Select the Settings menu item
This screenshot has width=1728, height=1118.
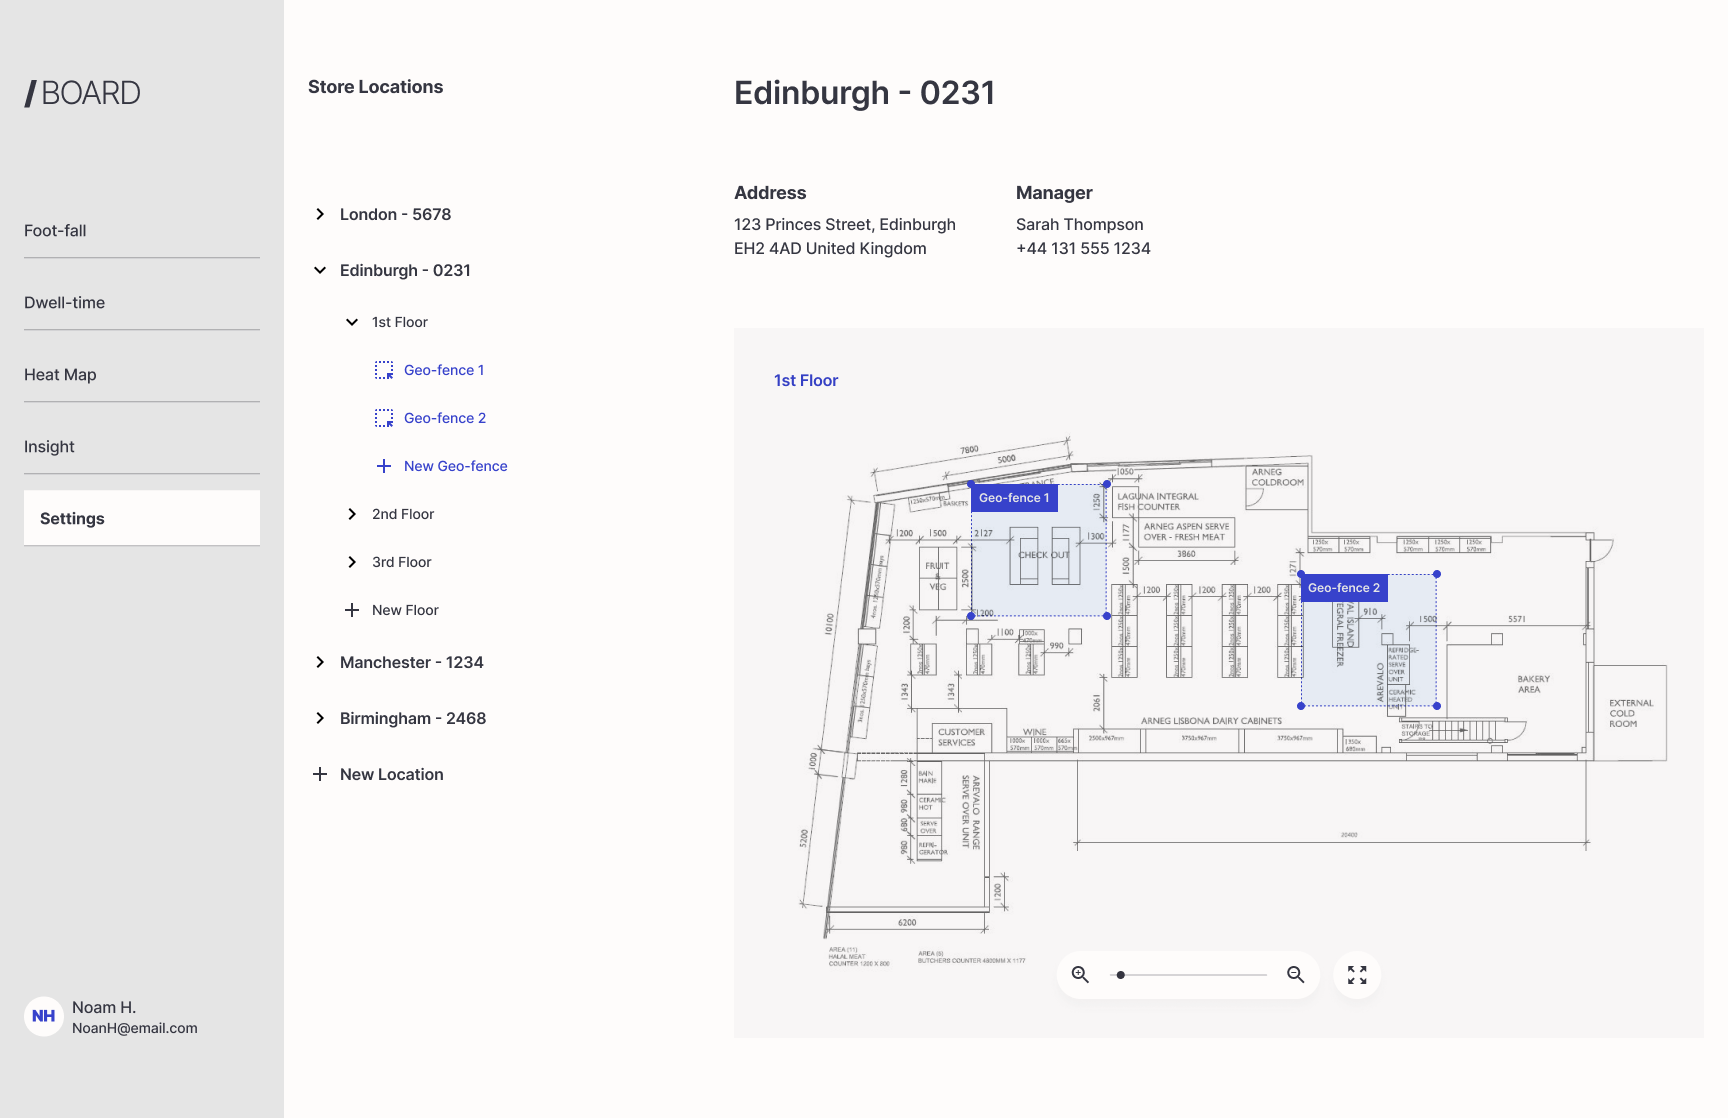(142, 518)
